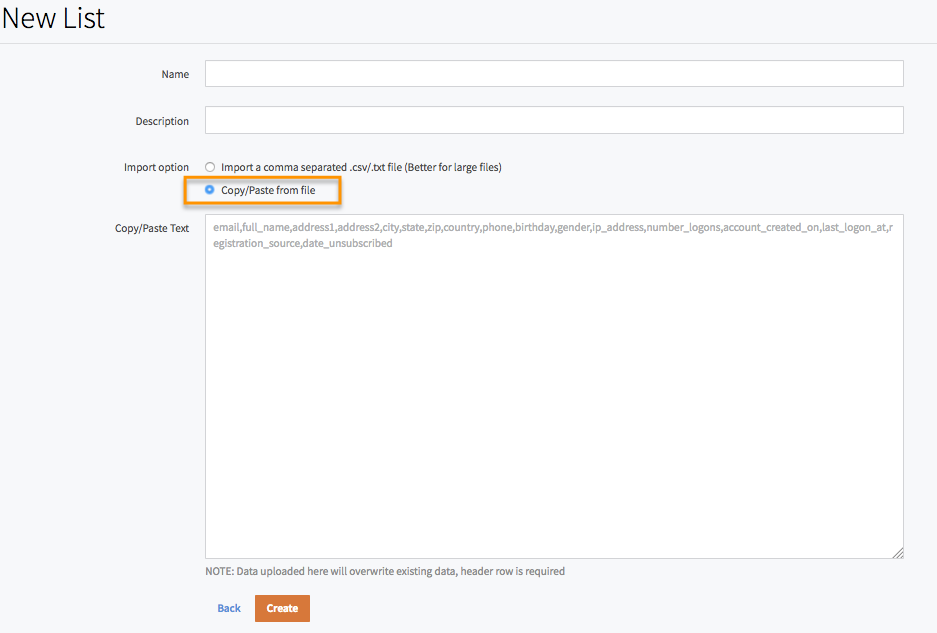Viewport: 937px width, 633px height.
Task: Click the '(Better for large files)' text
Action: tap(453, 167)
